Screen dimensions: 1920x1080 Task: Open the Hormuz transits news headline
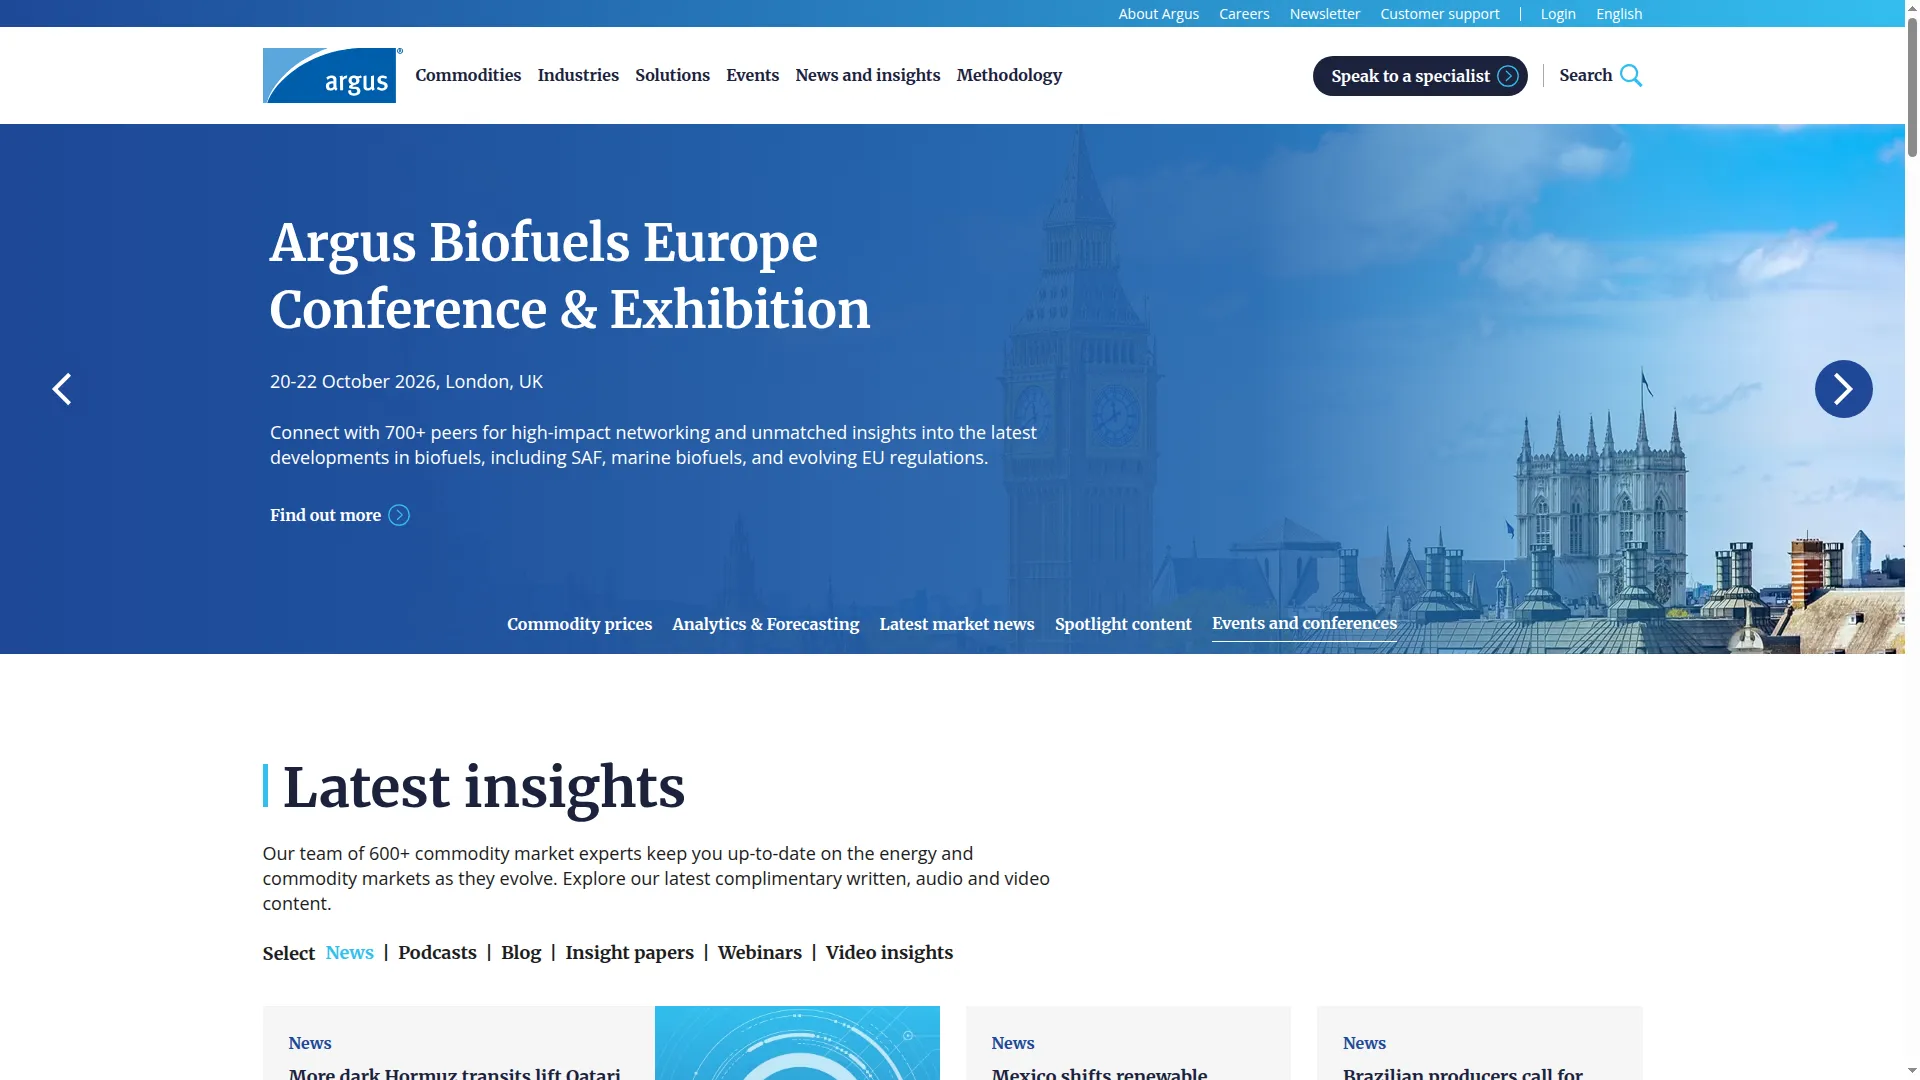pos(455,1073)
